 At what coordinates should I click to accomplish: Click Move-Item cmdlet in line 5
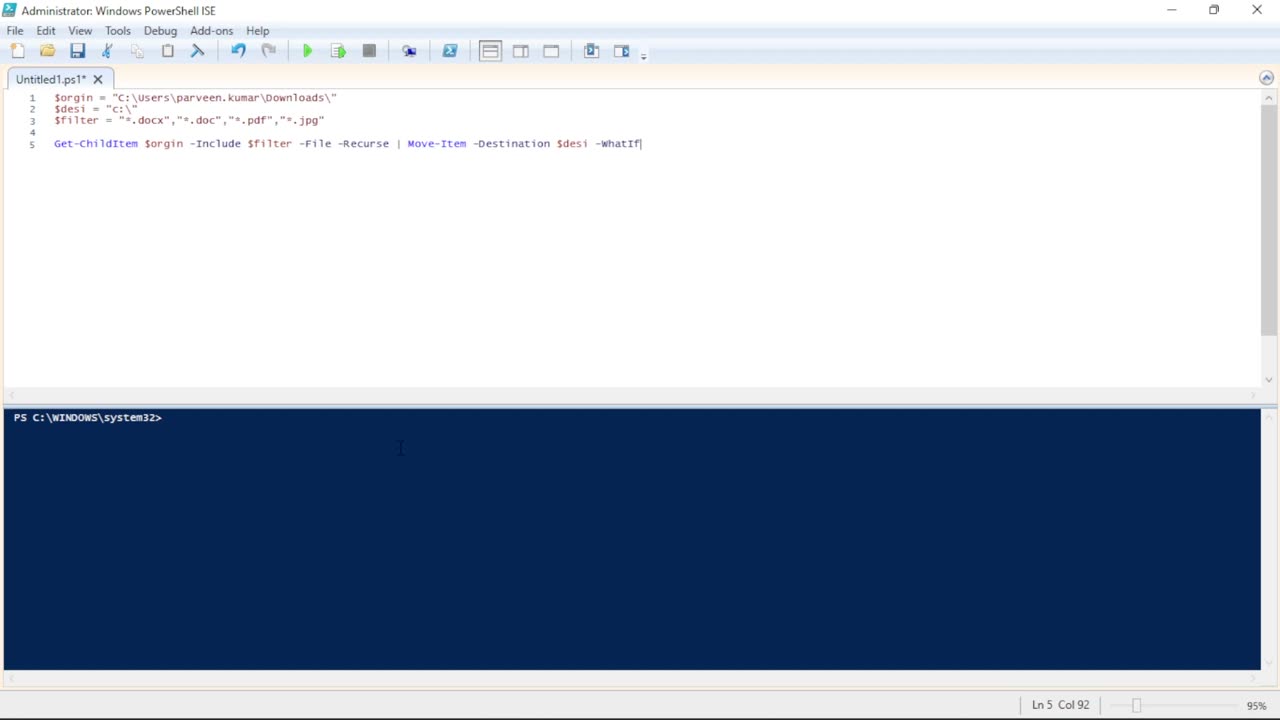point(437,144)
